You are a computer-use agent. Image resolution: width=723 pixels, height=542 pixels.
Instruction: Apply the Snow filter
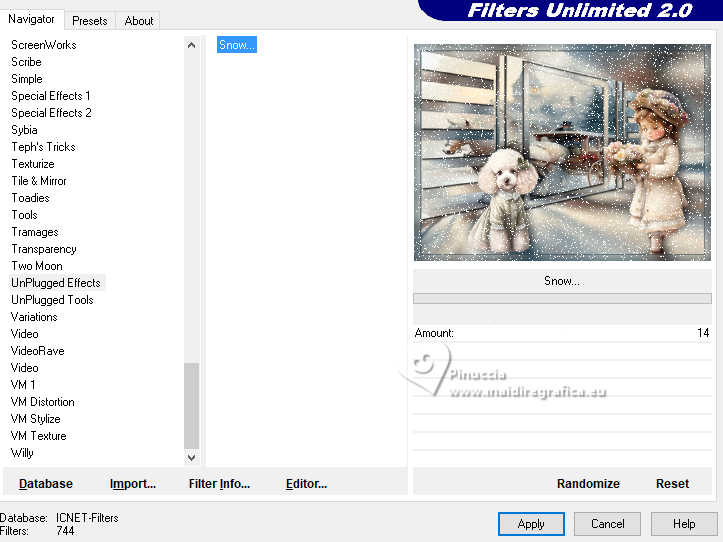click(531, 524)
